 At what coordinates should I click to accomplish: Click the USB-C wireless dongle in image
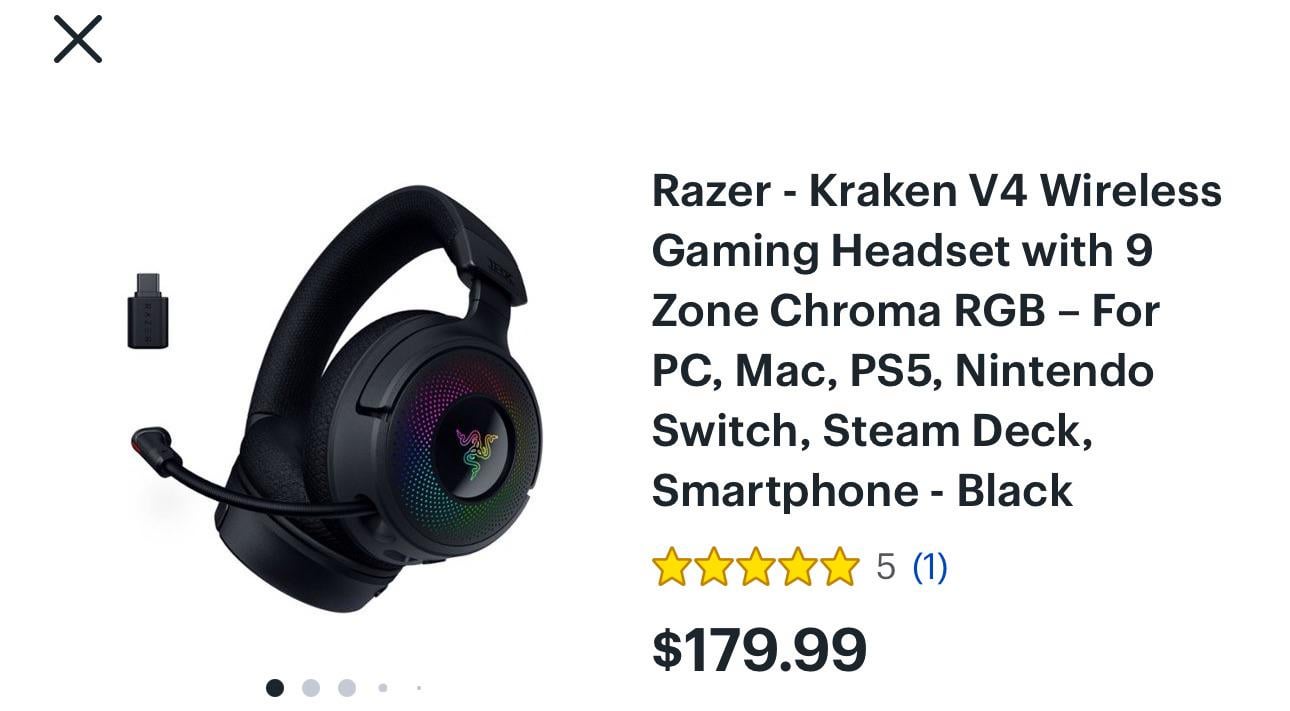[x=147, y=310]
